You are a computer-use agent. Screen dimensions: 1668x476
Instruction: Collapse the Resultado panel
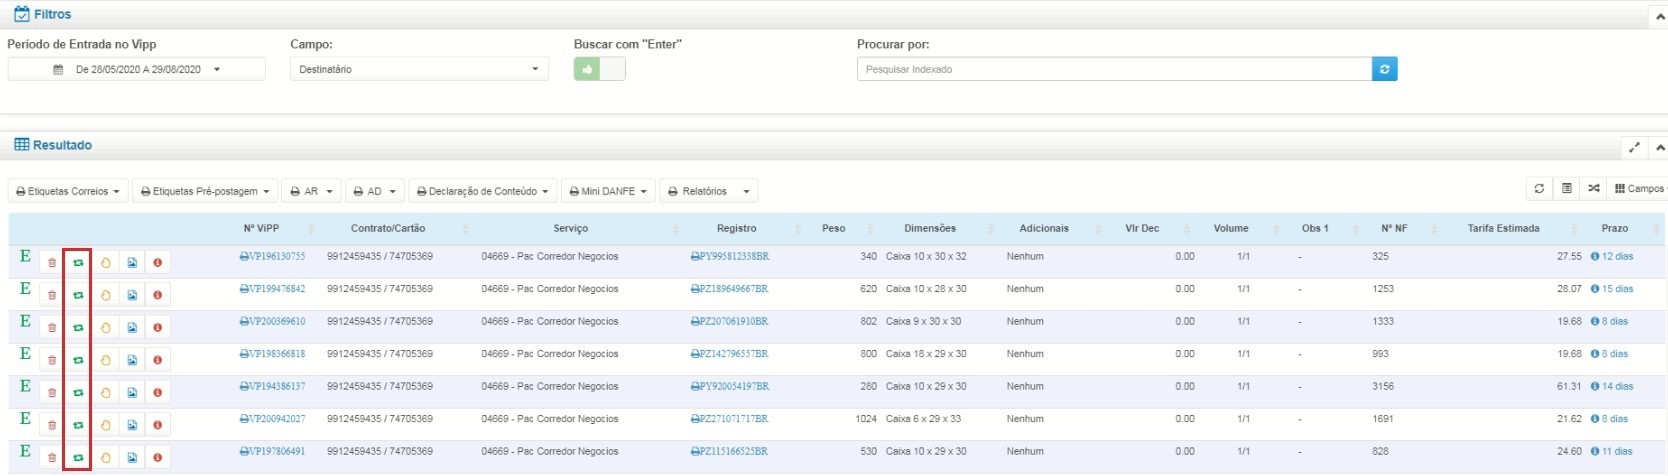[1659, 147]
